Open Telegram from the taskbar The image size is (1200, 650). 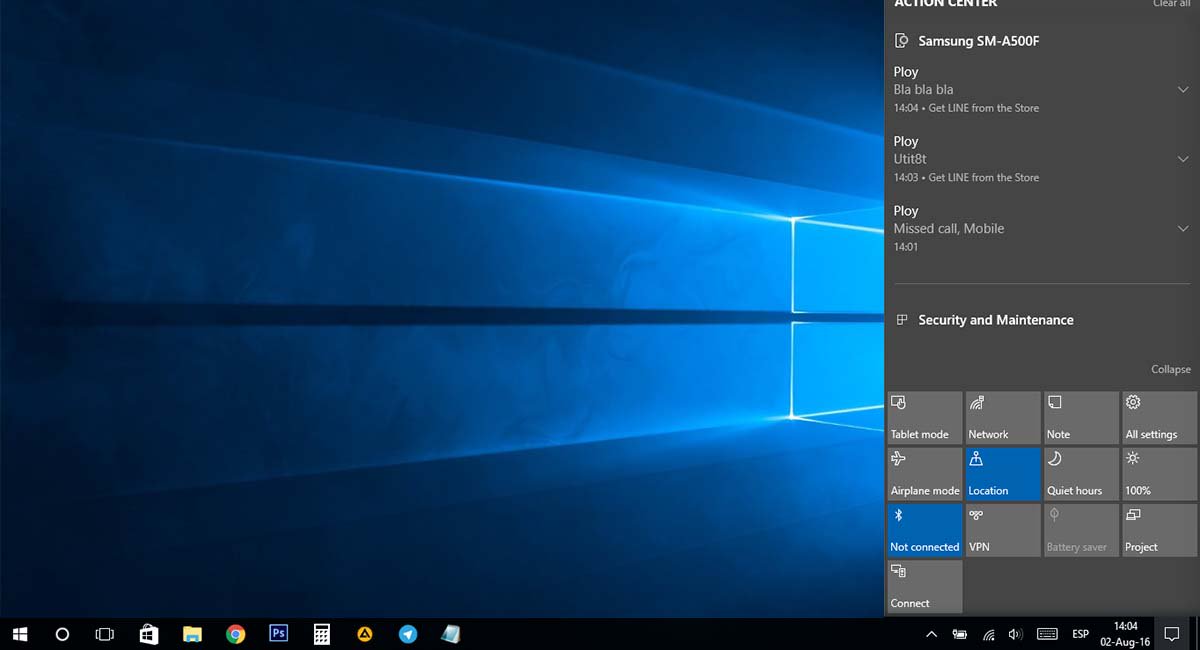[408, 634]
